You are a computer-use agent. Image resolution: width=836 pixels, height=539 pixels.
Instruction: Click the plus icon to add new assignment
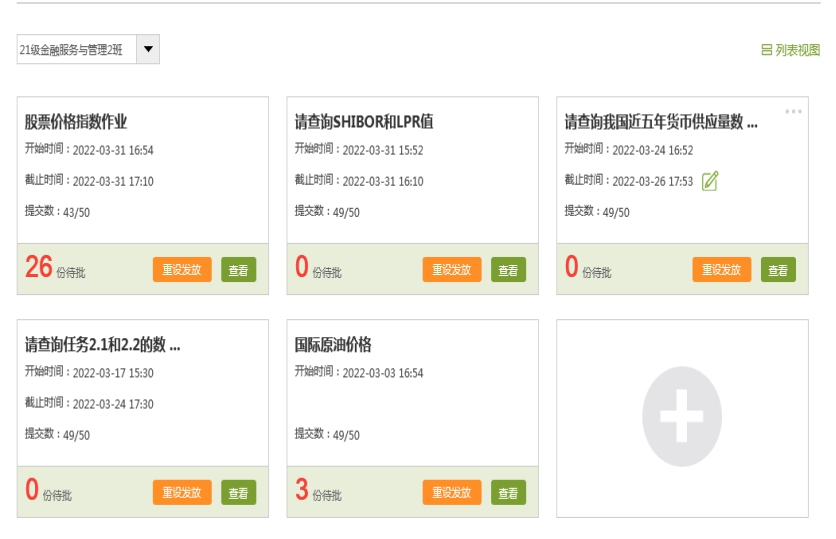click(682, 419)
